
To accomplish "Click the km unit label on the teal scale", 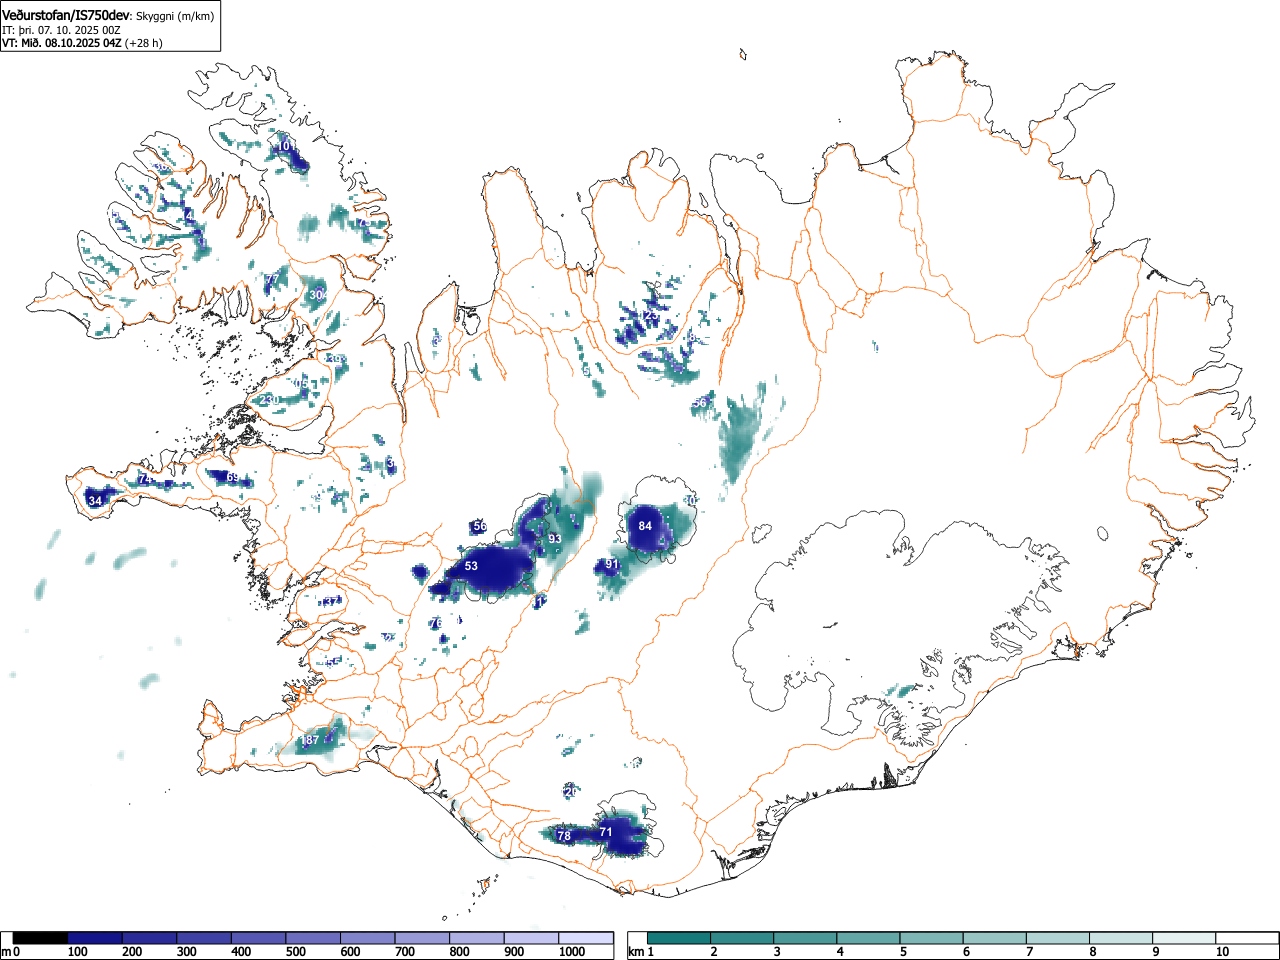I will 635,952.
